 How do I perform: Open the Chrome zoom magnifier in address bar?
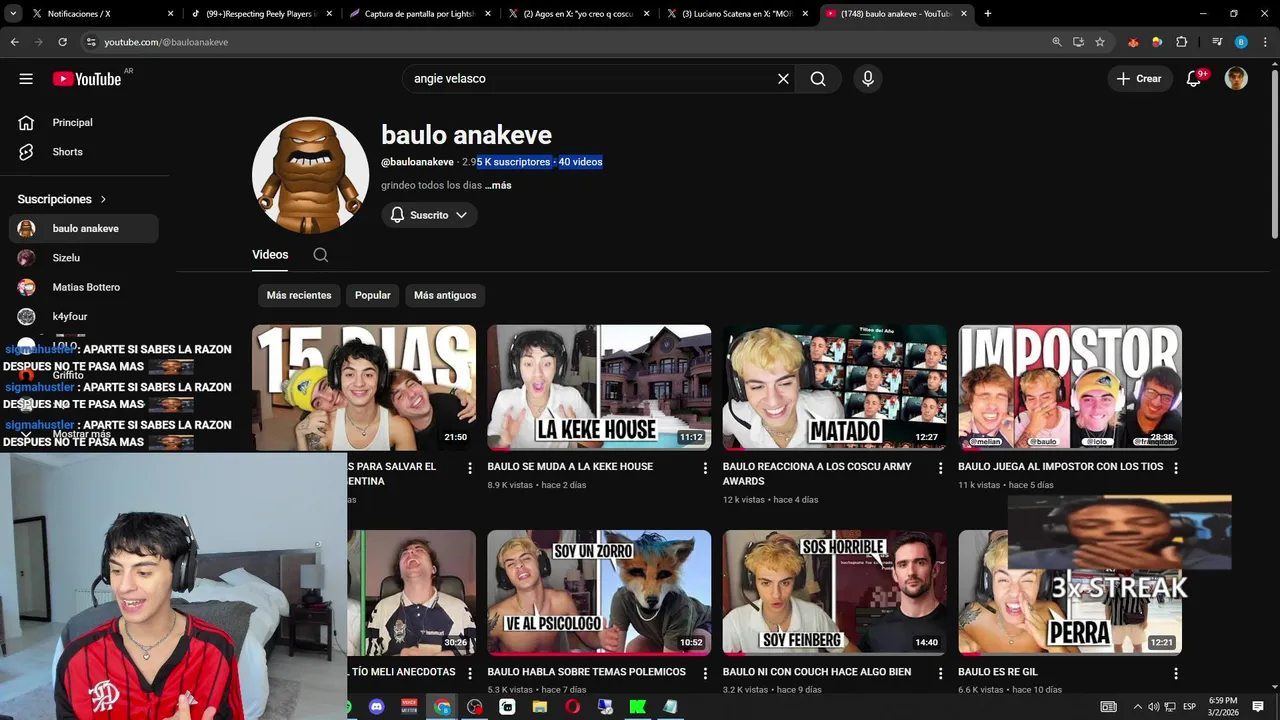click(1057, 42)
